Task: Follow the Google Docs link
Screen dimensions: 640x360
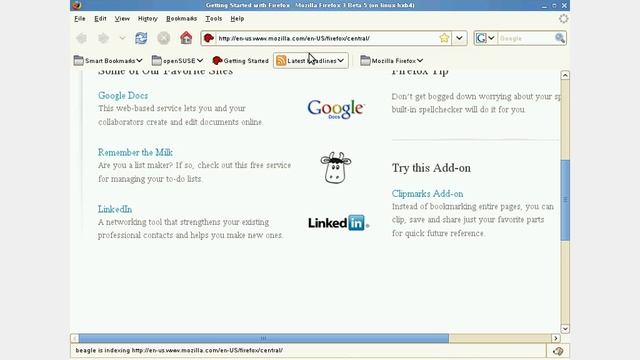Action: pyautogui.click(x=123, y=96)
